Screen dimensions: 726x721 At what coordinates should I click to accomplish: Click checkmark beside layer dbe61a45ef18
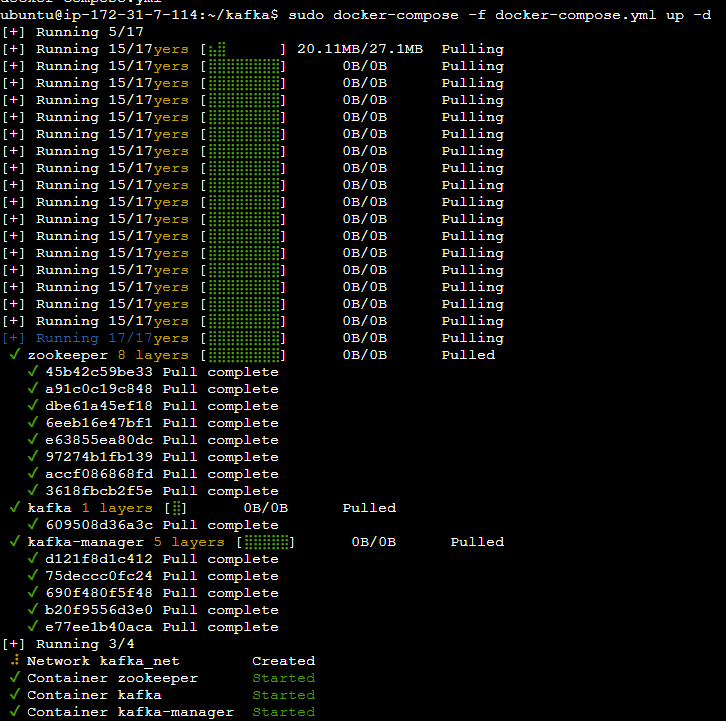32,406
